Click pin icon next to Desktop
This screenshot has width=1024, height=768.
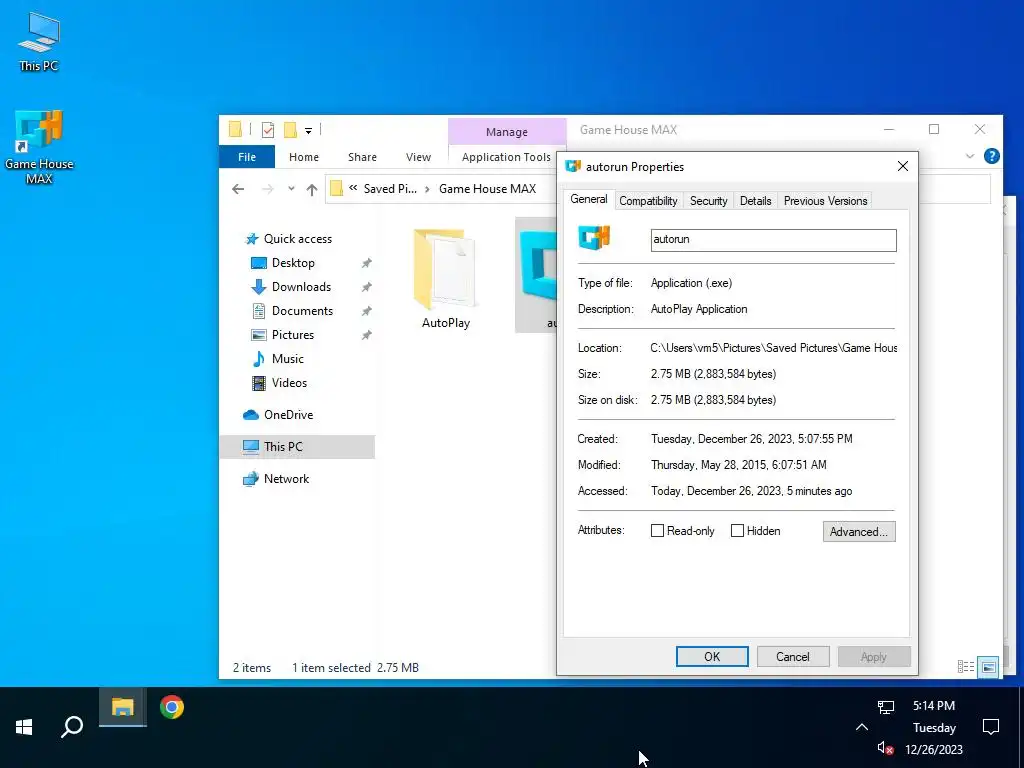coord(366,263)
